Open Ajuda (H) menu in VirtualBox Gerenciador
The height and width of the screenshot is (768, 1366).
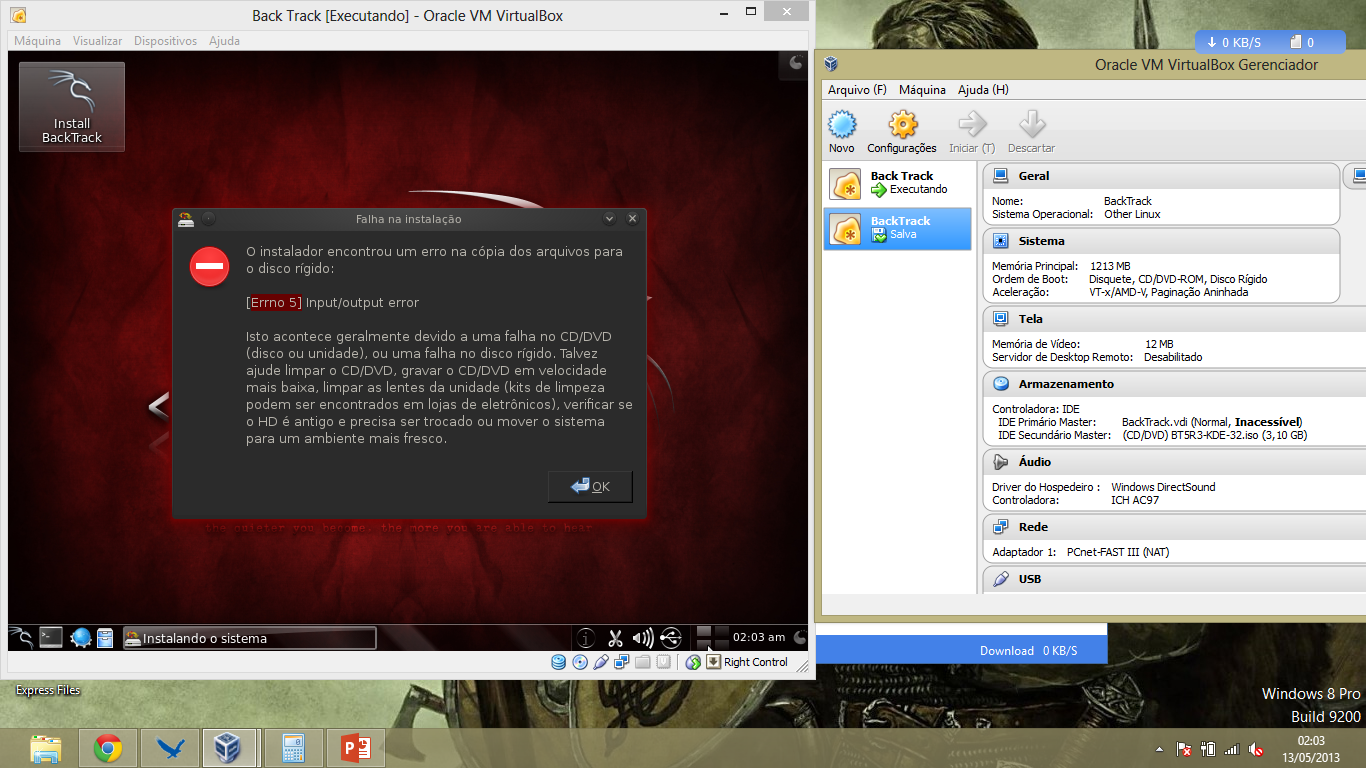pyautogui.click(x=983, y=90)
